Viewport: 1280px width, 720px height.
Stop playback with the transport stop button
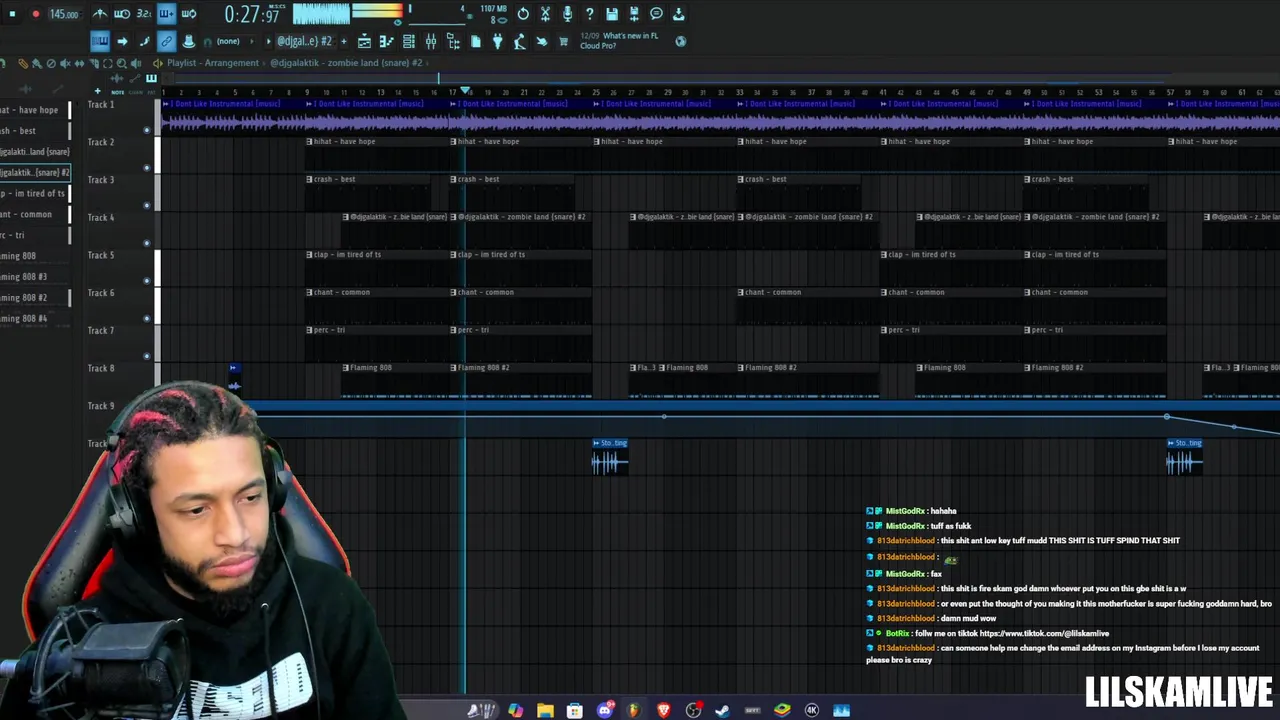point(12,14)
